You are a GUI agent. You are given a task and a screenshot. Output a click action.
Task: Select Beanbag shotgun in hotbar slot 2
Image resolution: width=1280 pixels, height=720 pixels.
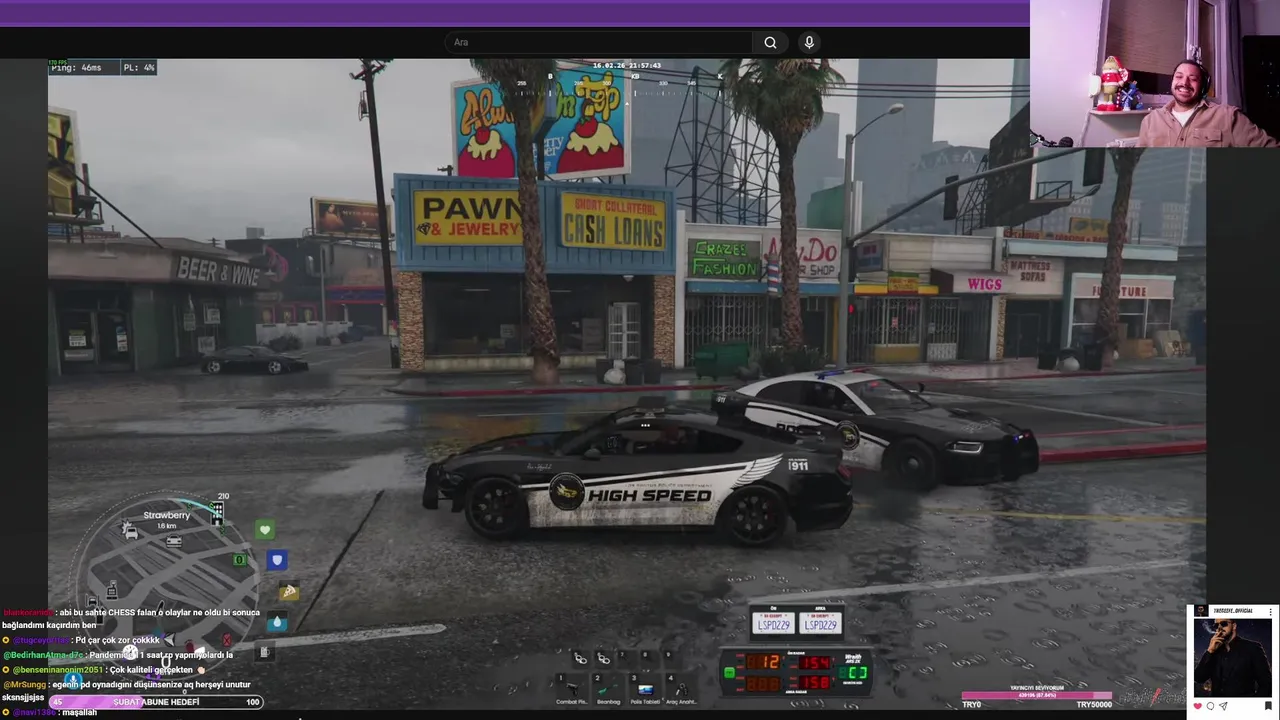point(608,690)
